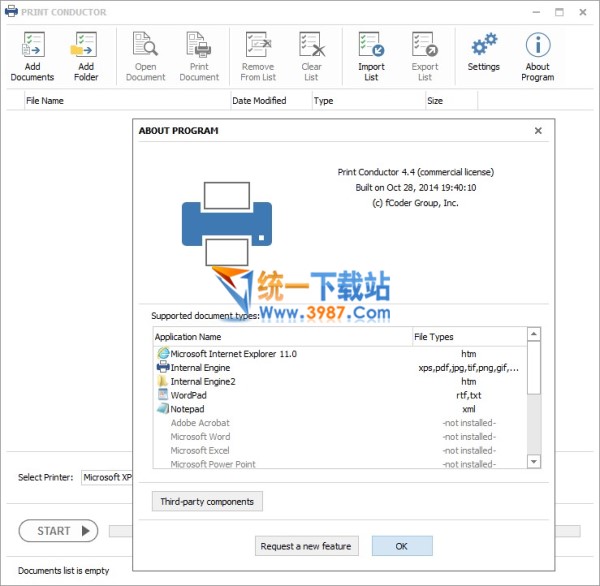This screenshot has width=600, height=586.
Task: Click the '(c) fCoder Group, Inc.' text
Action: [415, 203]
